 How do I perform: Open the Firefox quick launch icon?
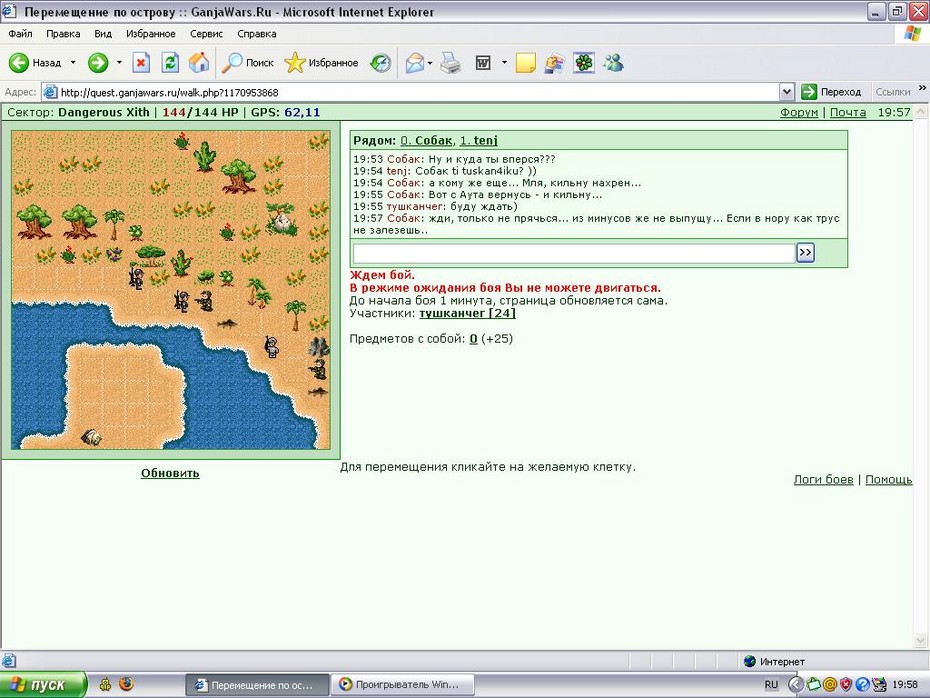click(126, 684)
